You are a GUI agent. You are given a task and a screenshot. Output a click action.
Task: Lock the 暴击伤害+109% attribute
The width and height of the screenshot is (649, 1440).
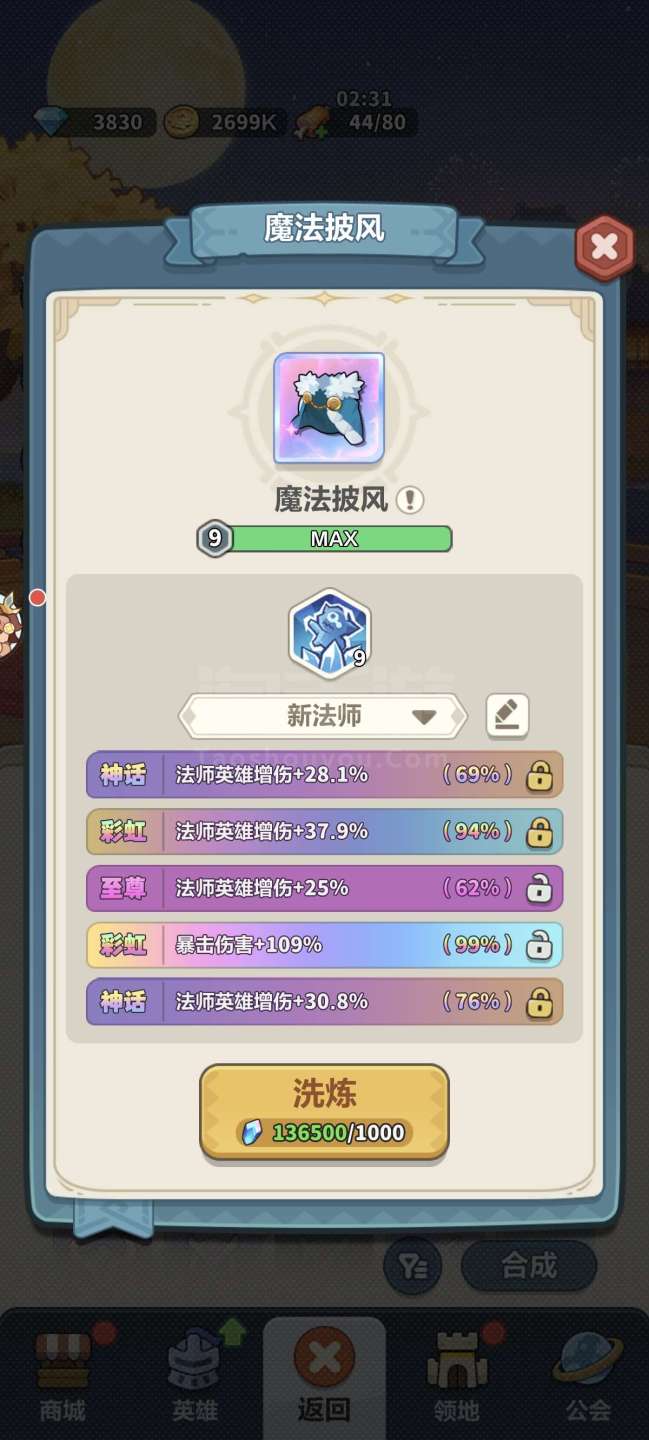coord(540,944)
